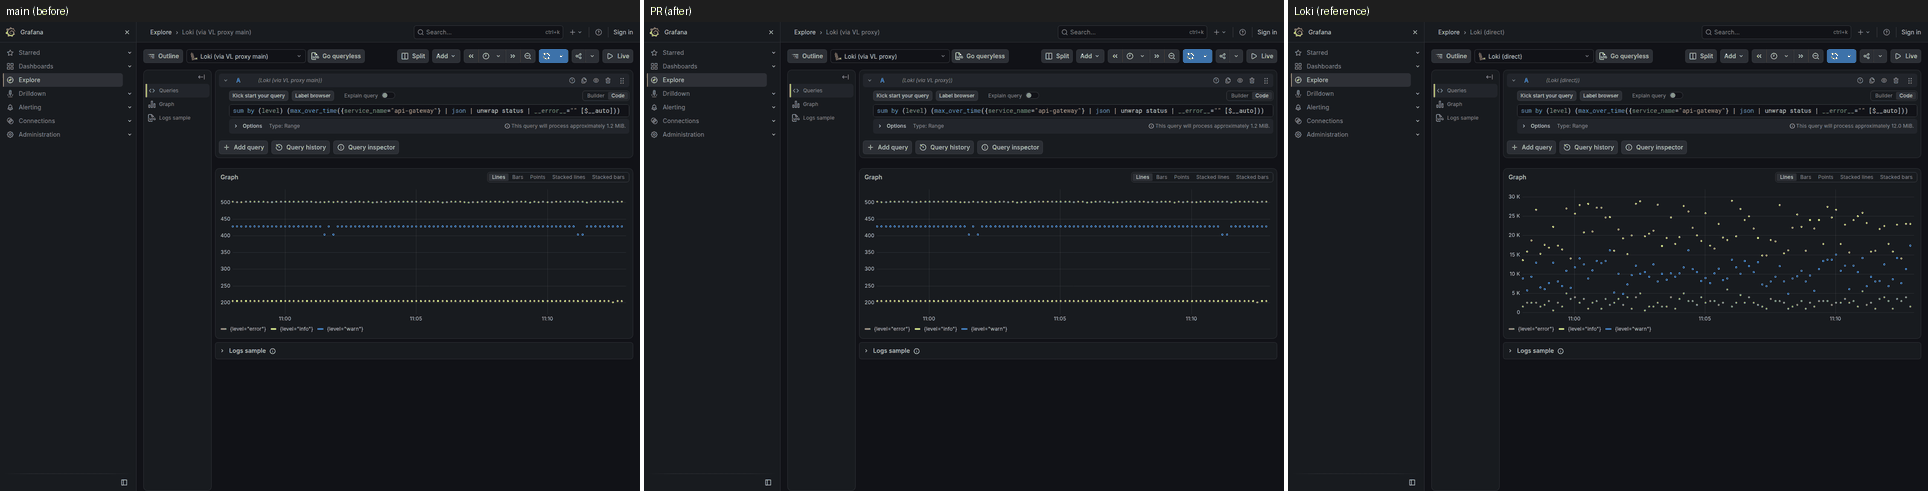The image size is (1928, 491).
Task: Hide query A response in Loki (reference) panel
Action: (x=1884, y=80)
